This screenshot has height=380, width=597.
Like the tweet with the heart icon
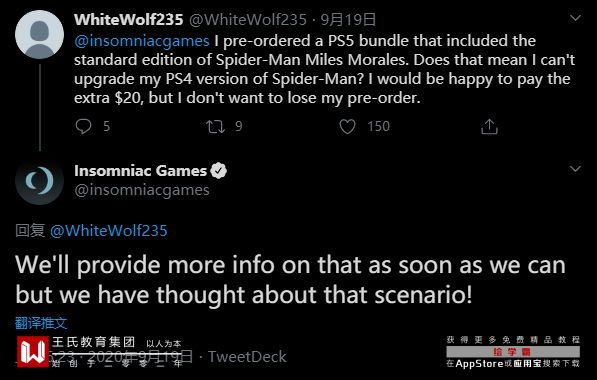(347, 126)
